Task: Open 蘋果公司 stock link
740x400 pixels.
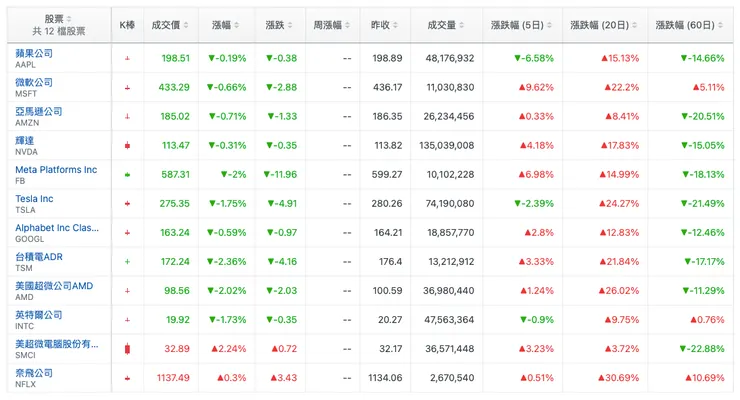Action: (34, 53)
